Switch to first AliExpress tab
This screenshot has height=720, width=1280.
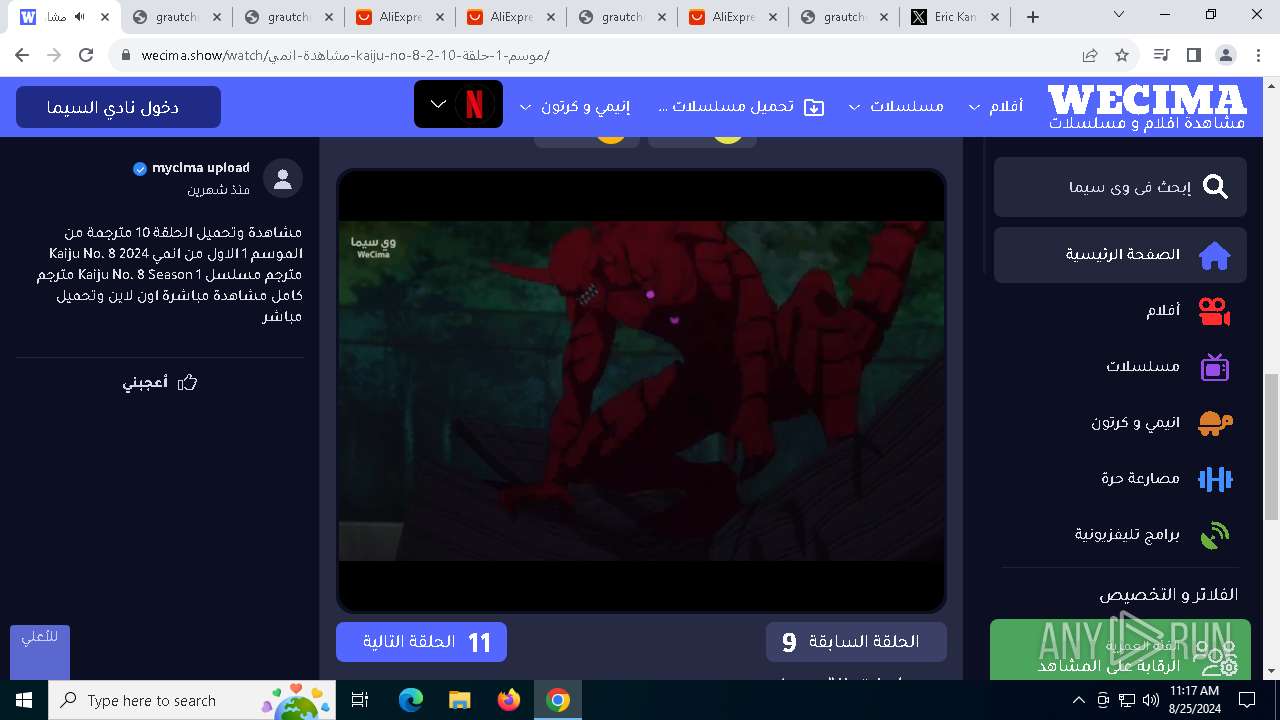[400, 17]
